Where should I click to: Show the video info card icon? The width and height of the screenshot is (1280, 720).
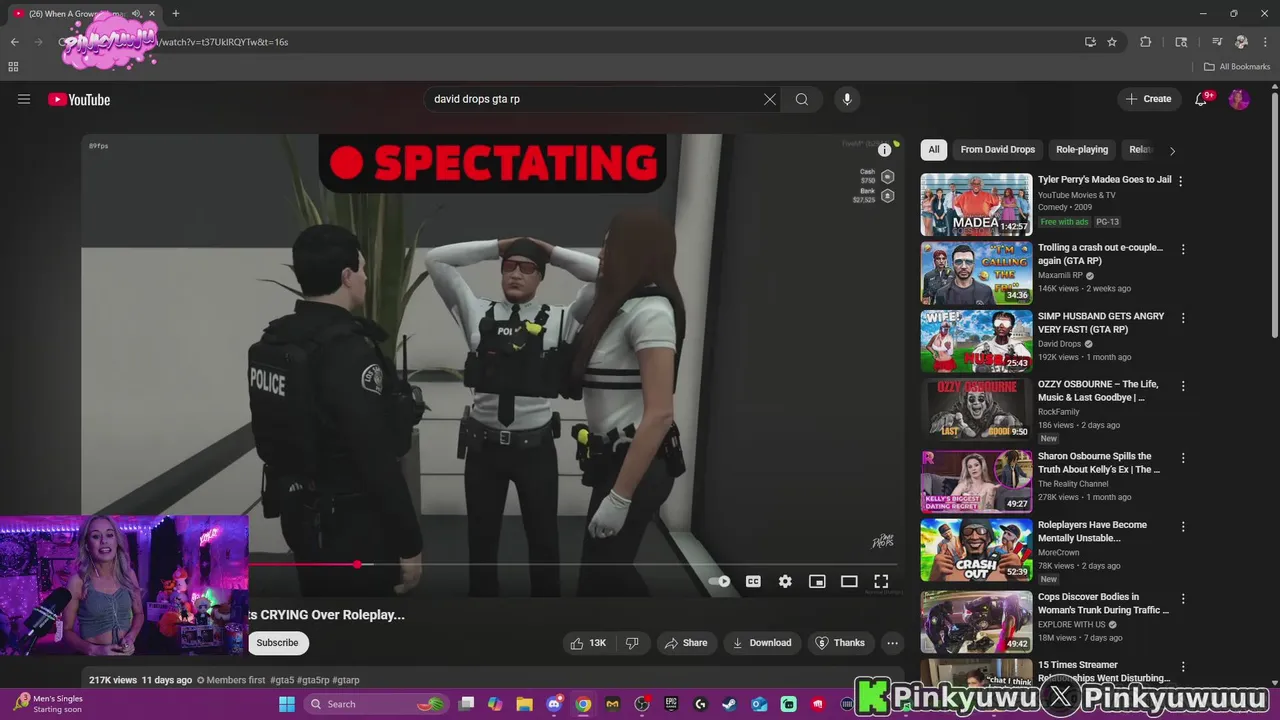pyautogui.click(x=884, y=150)
